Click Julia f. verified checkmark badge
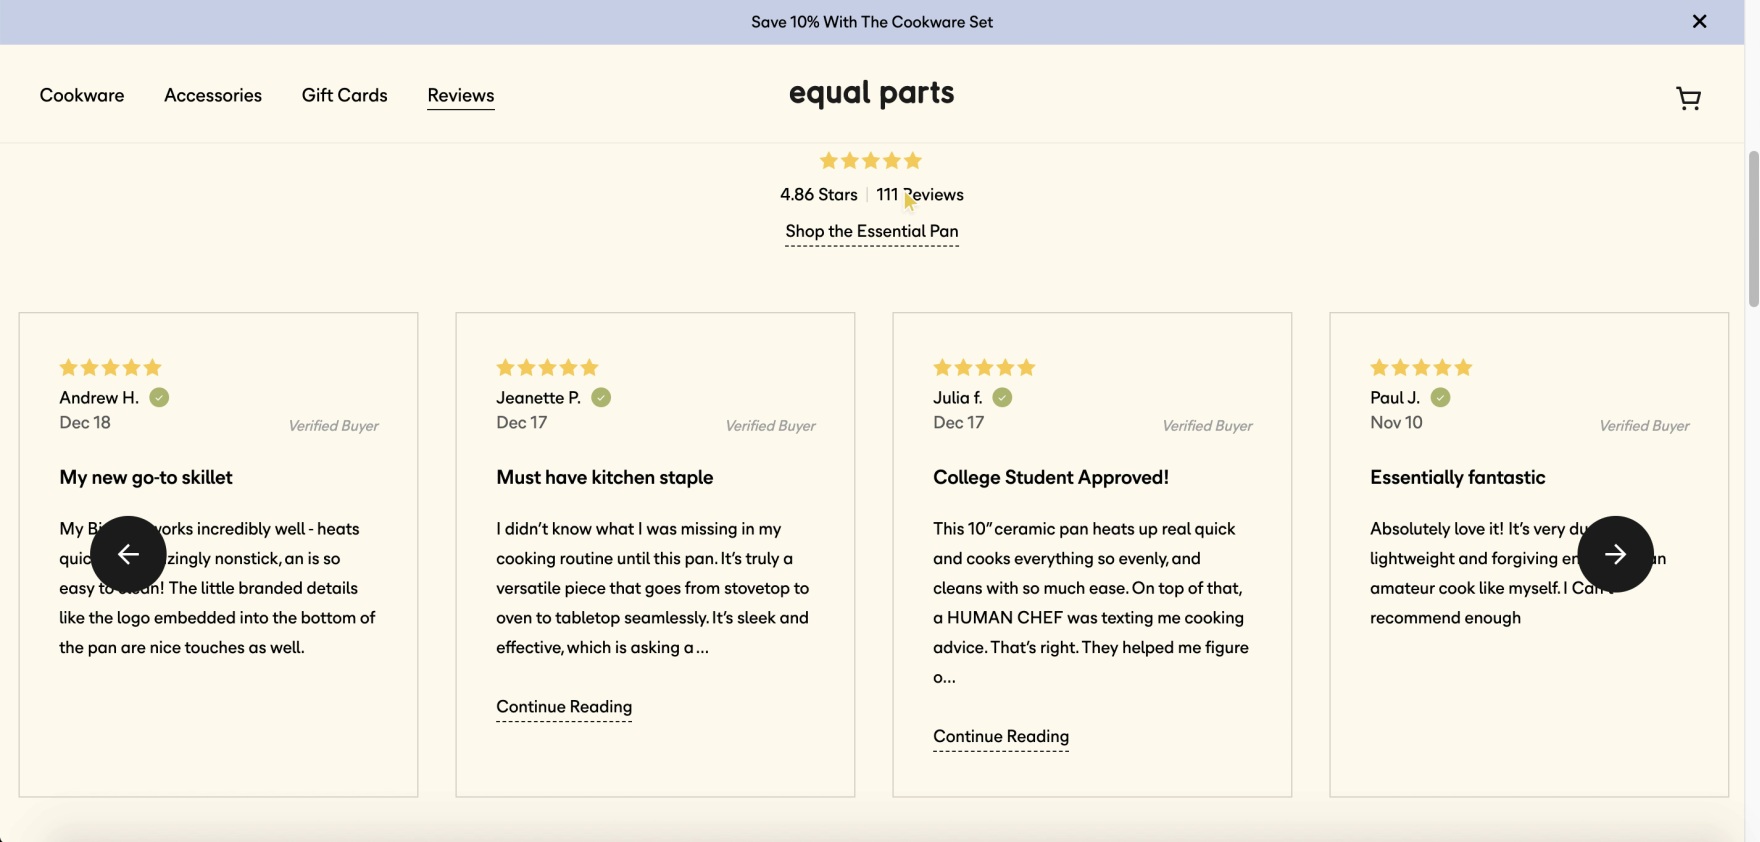 (1002, 398)
